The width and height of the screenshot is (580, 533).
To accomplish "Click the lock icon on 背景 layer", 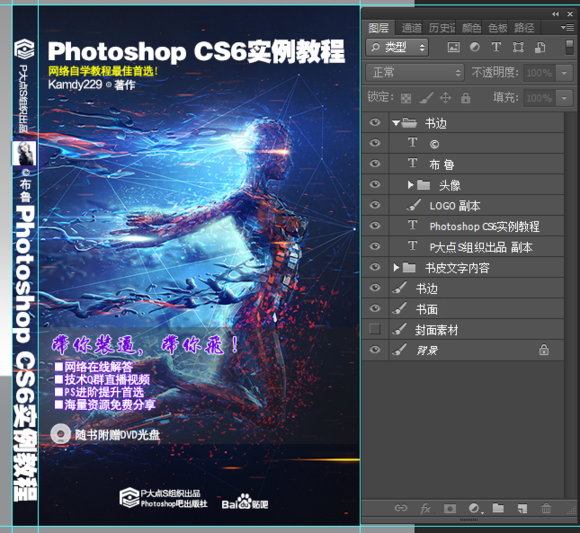I will pos(544,350).
